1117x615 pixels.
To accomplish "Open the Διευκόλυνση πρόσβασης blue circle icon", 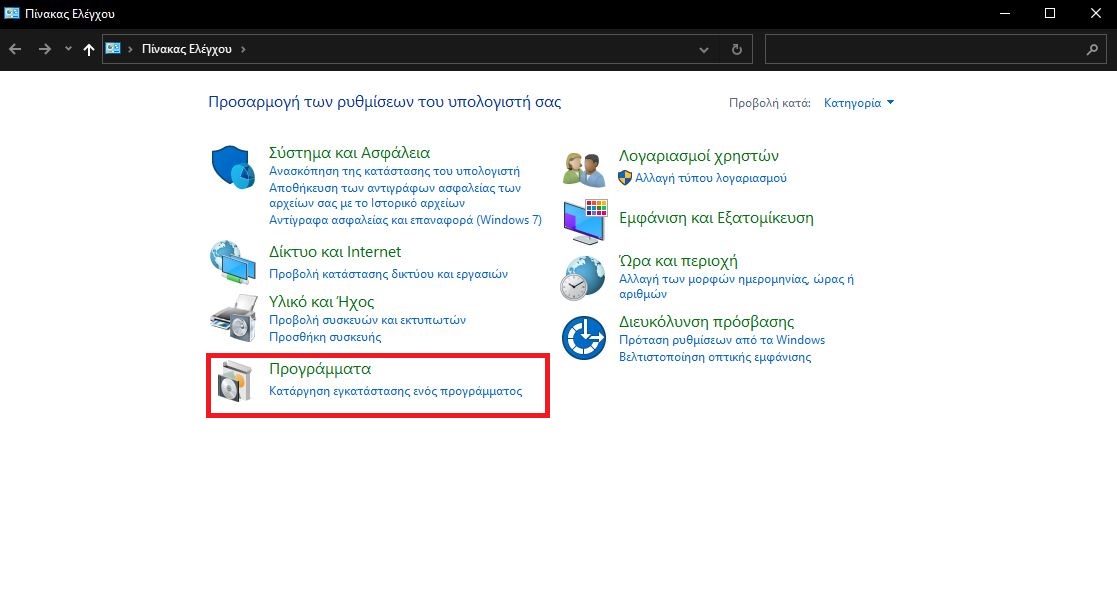I will (583, 338).
